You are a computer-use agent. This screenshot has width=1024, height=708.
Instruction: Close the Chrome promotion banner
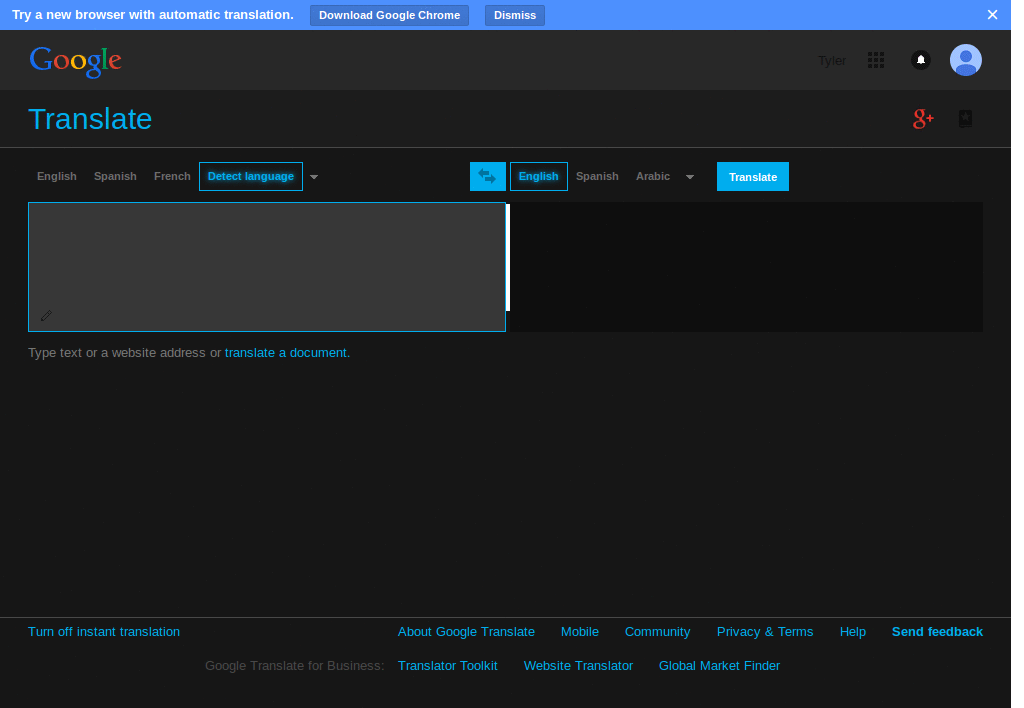tap(992, 14)
